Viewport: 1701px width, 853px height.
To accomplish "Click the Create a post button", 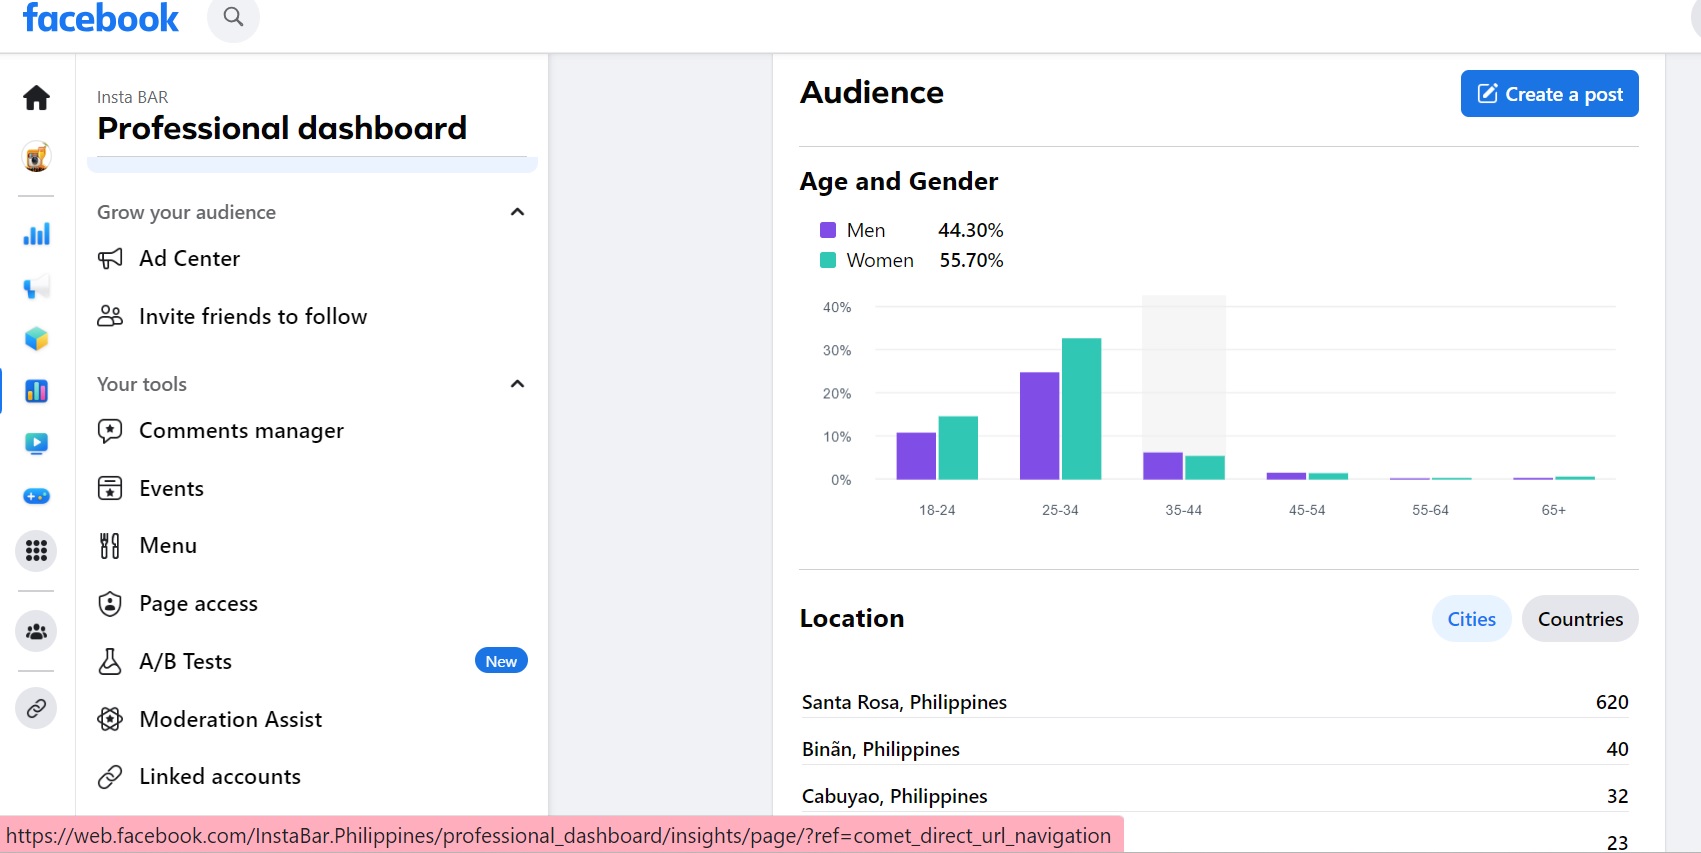I will coord(1549,94).
